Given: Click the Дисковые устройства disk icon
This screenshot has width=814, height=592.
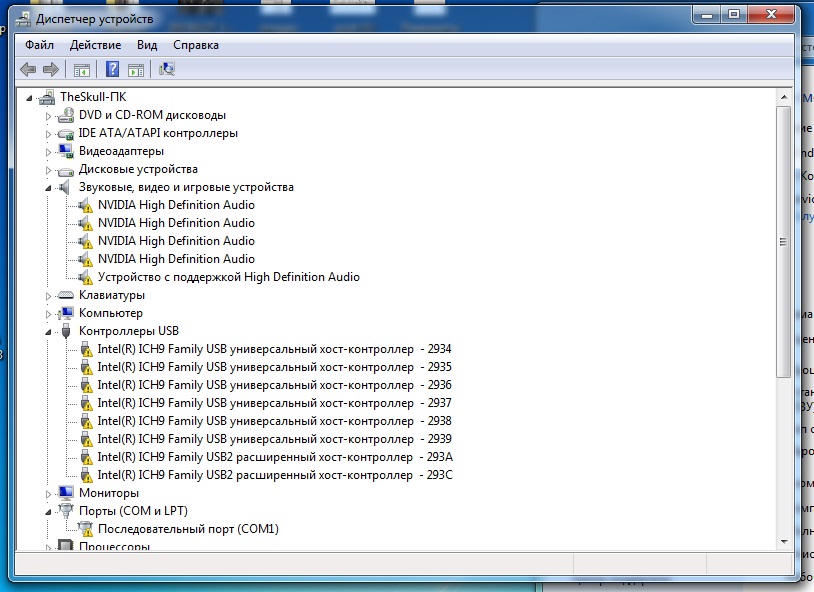Looking at the screenshot, I should tap(66, 170).
